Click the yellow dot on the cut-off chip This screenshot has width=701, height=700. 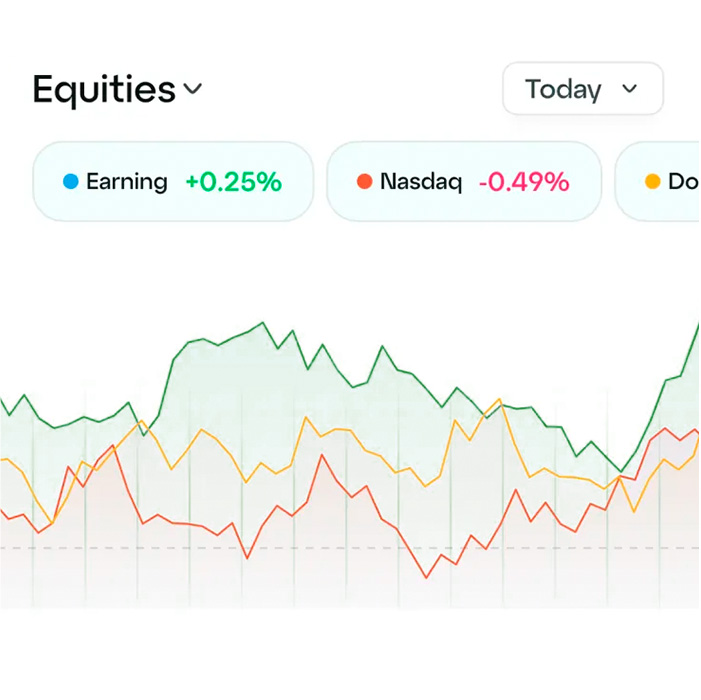pos(653,182)
